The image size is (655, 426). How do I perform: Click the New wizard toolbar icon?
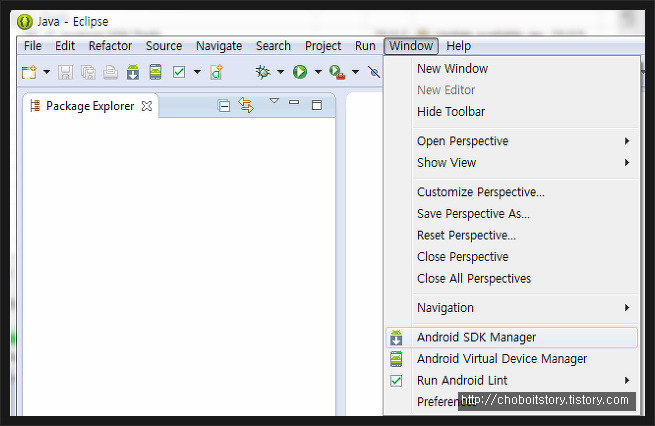pyautogui.click(x=29, y=72)
